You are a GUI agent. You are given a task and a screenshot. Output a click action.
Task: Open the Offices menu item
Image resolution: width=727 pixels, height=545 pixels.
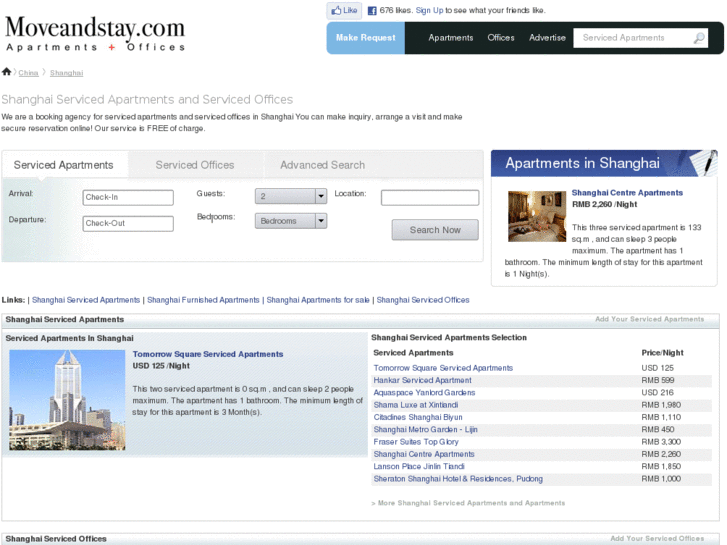(x=501, y=38)
